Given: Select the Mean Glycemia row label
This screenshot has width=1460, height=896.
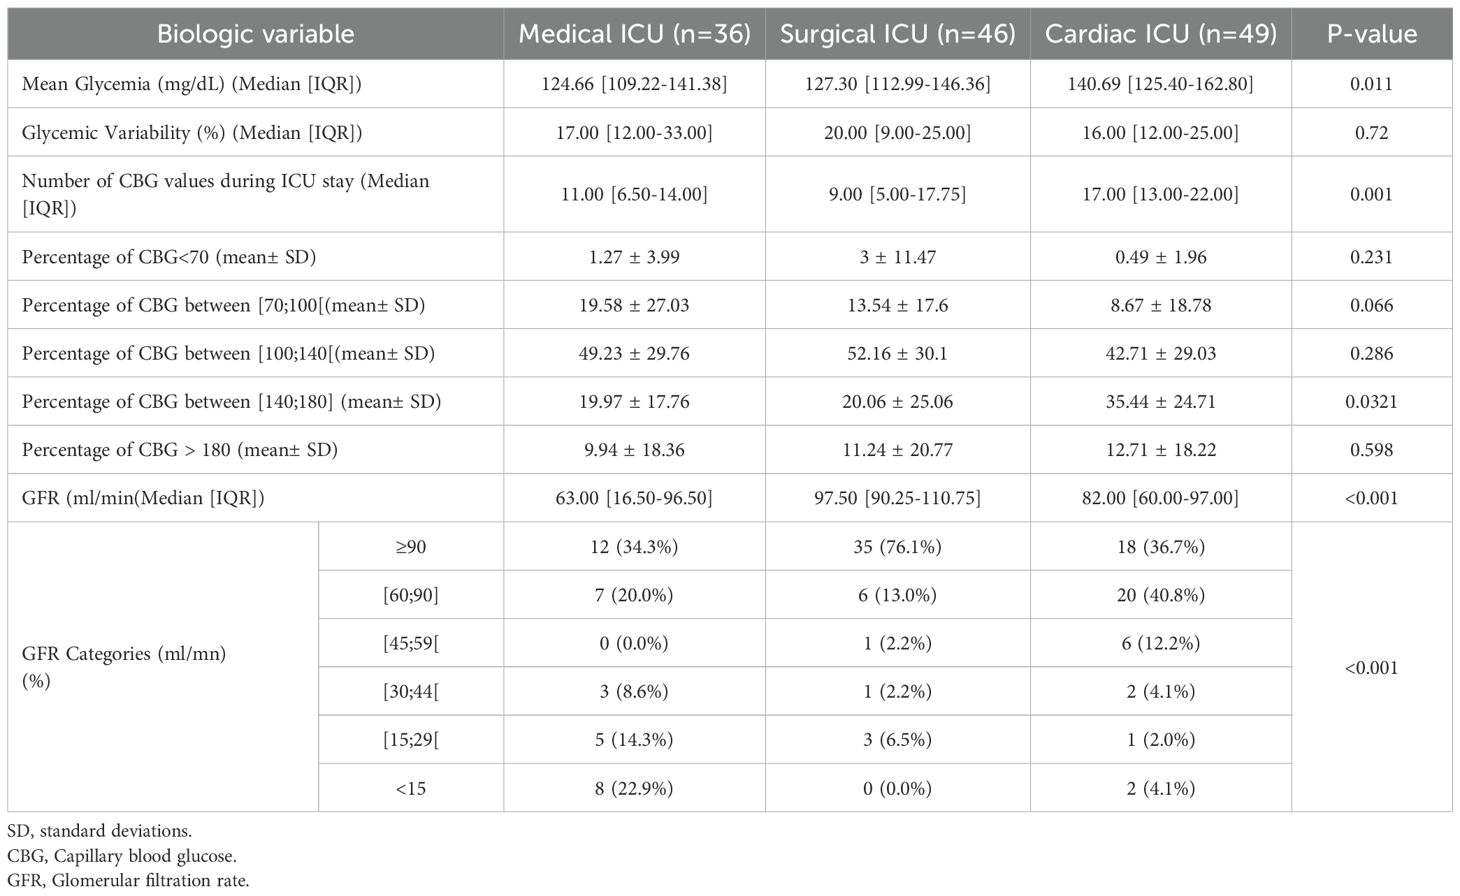Looking at the screenshot, I should click(x=191, y=84).
